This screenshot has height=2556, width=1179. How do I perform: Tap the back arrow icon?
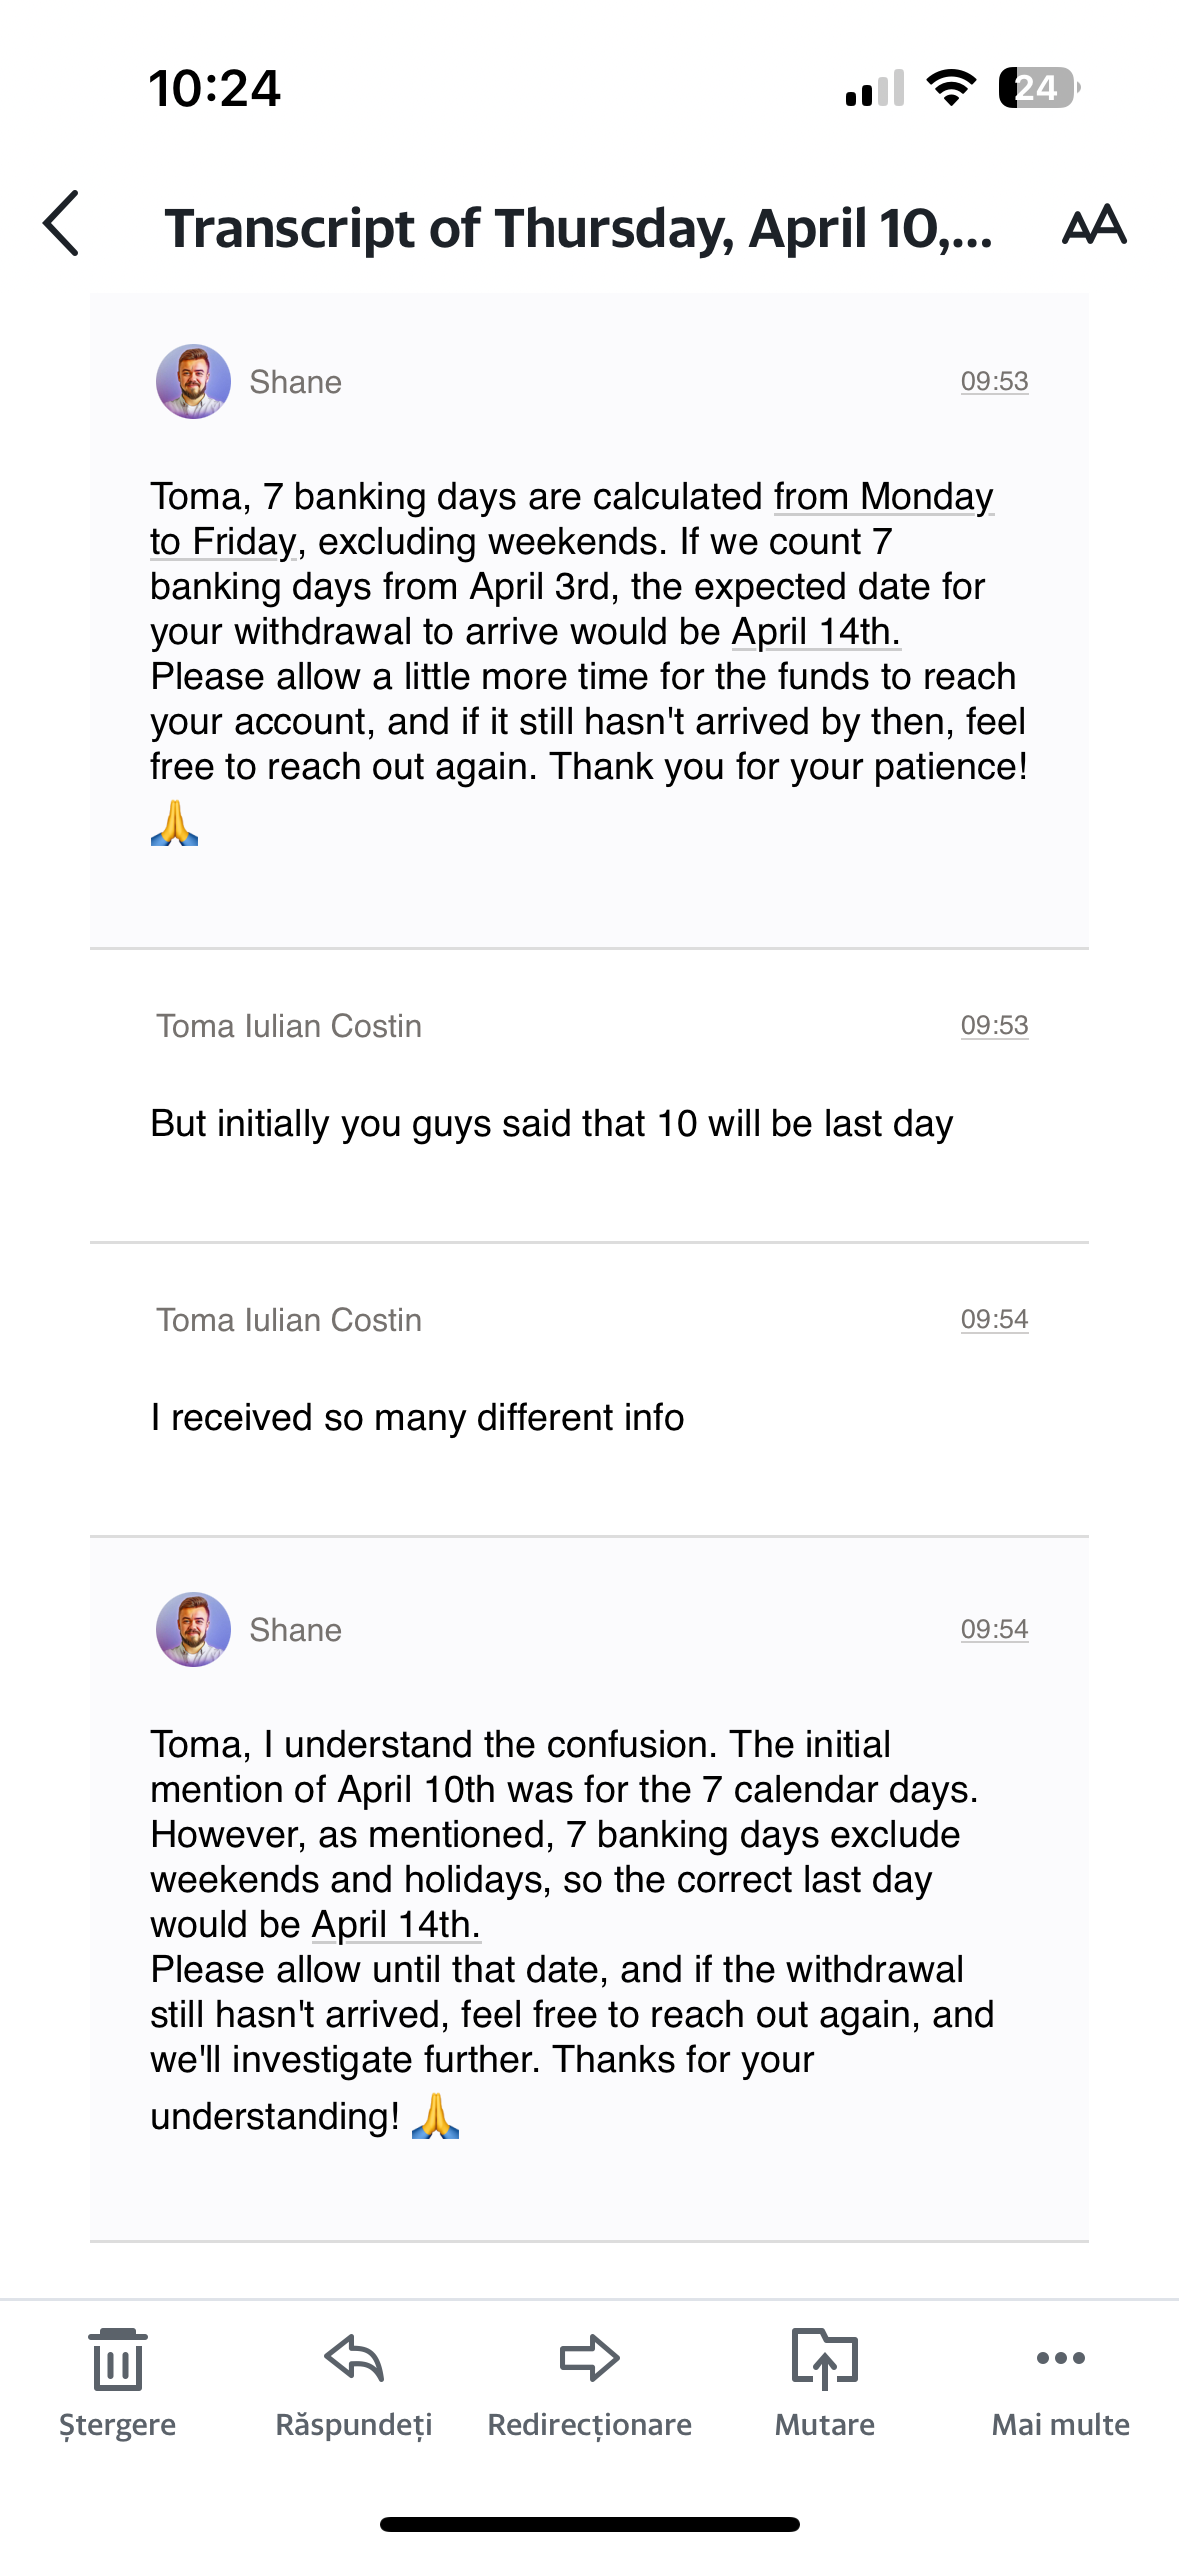62,224
